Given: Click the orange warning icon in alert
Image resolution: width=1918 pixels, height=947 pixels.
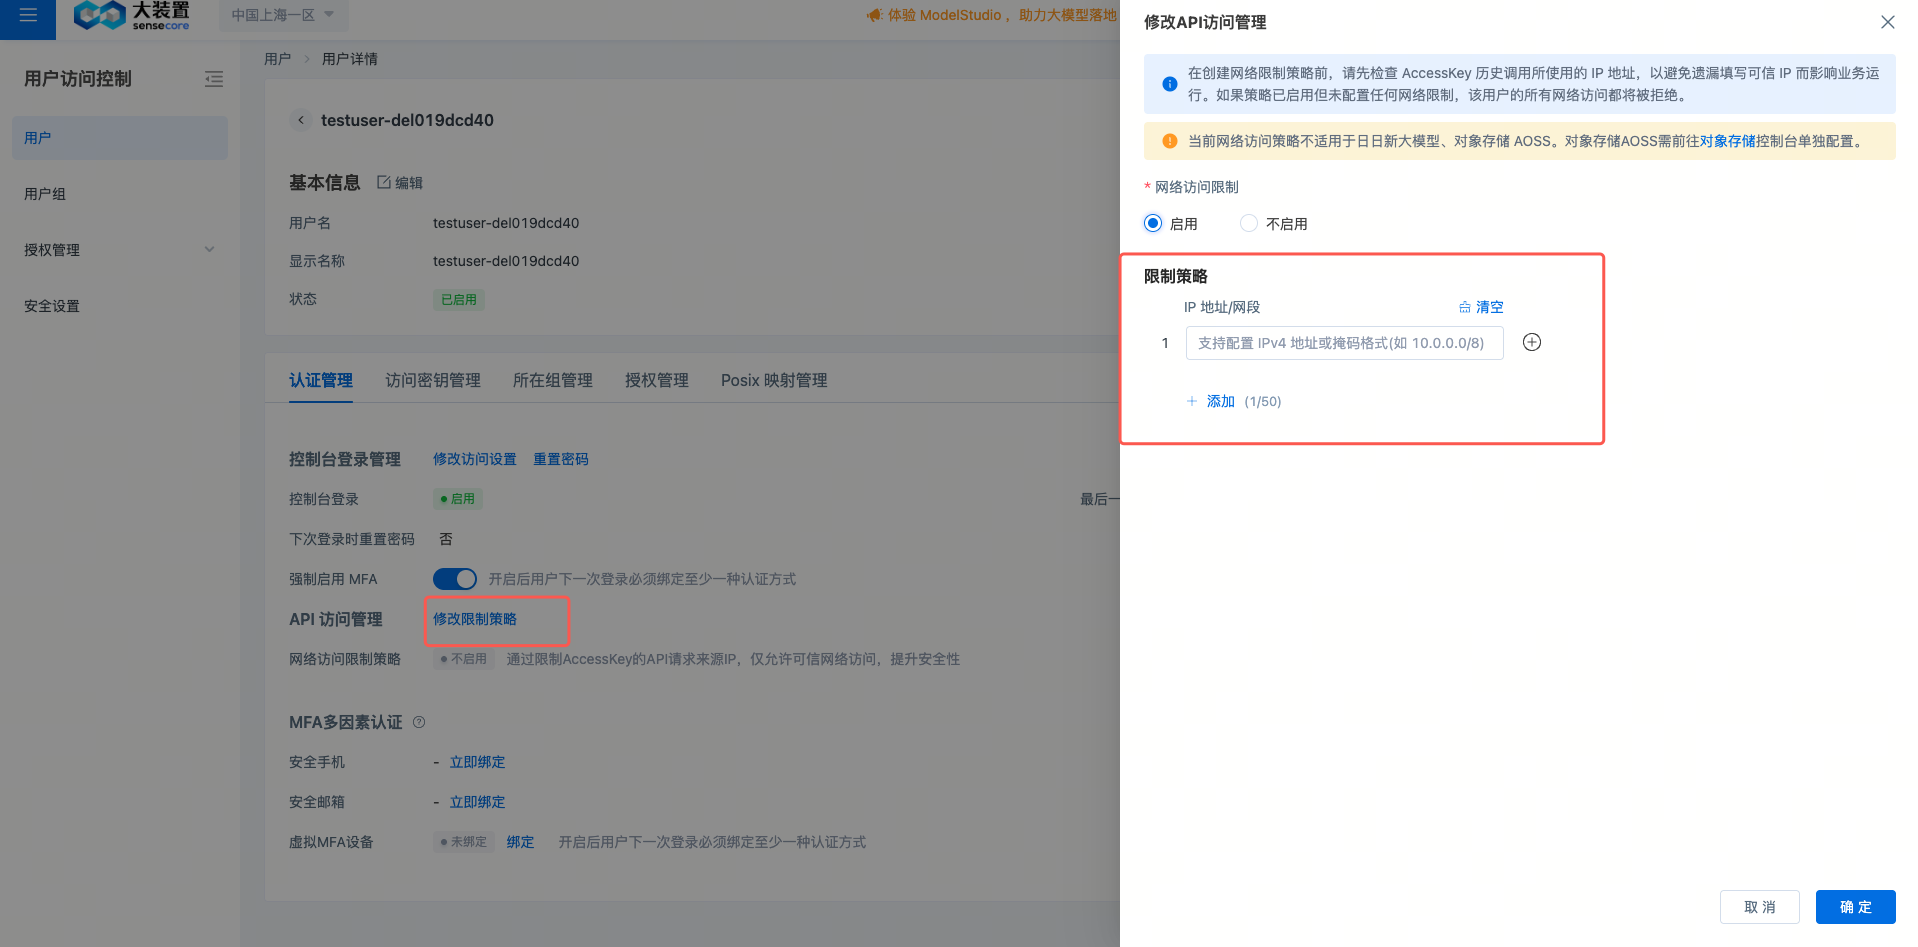Looking at the screenshot, I should coord(1169,141).
